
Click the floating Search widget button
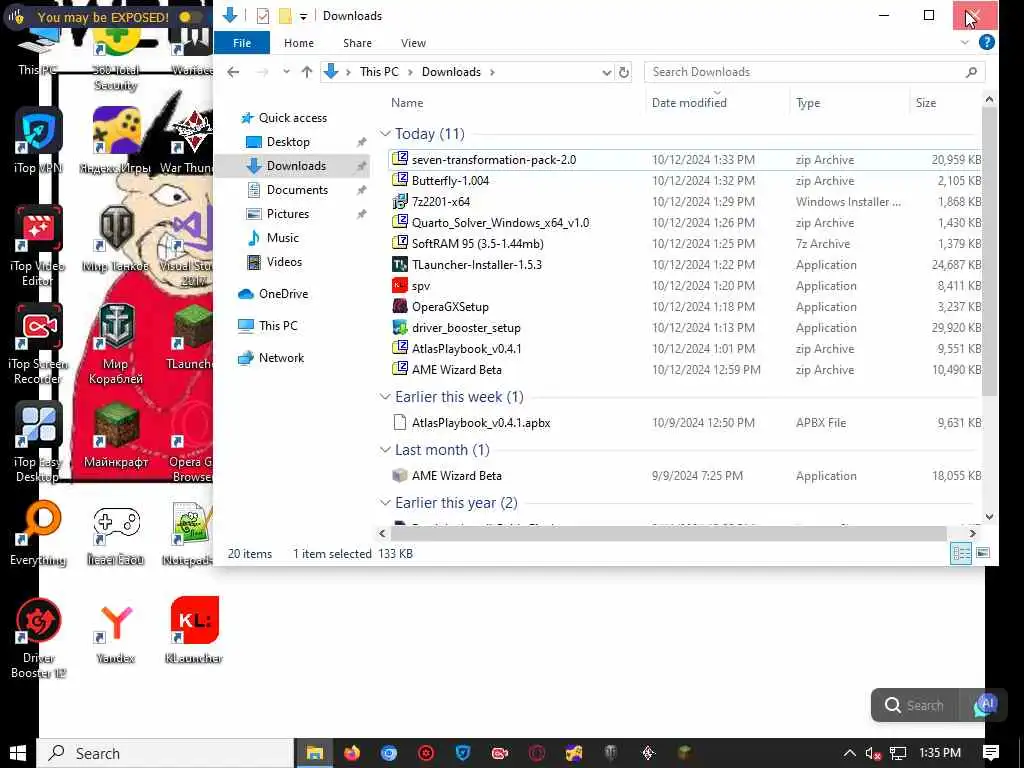(x=914, y=705)
